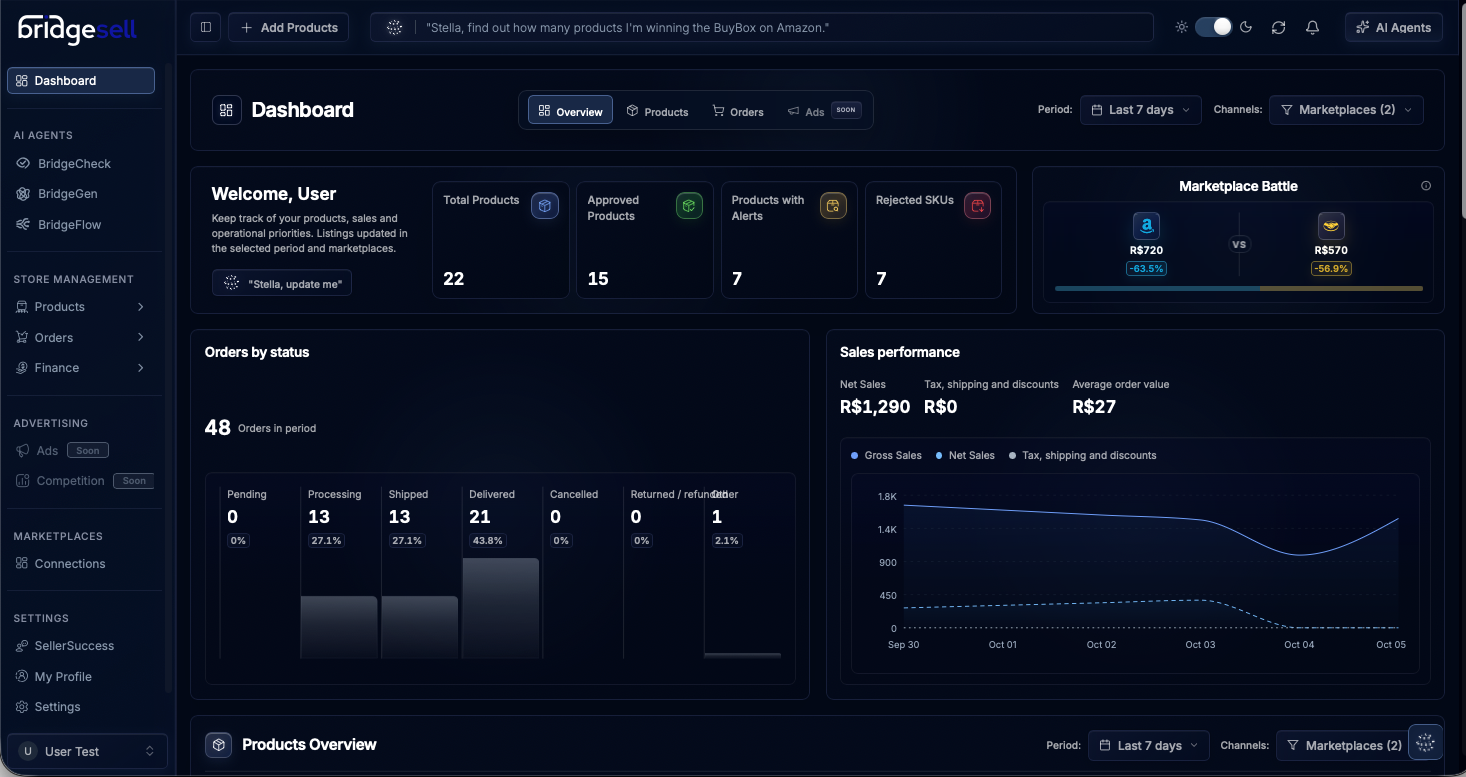1466x777 pixels.
Task: Open the Dashboard Marketplaces (2) channel dropdown
Action: point(1346,110)
